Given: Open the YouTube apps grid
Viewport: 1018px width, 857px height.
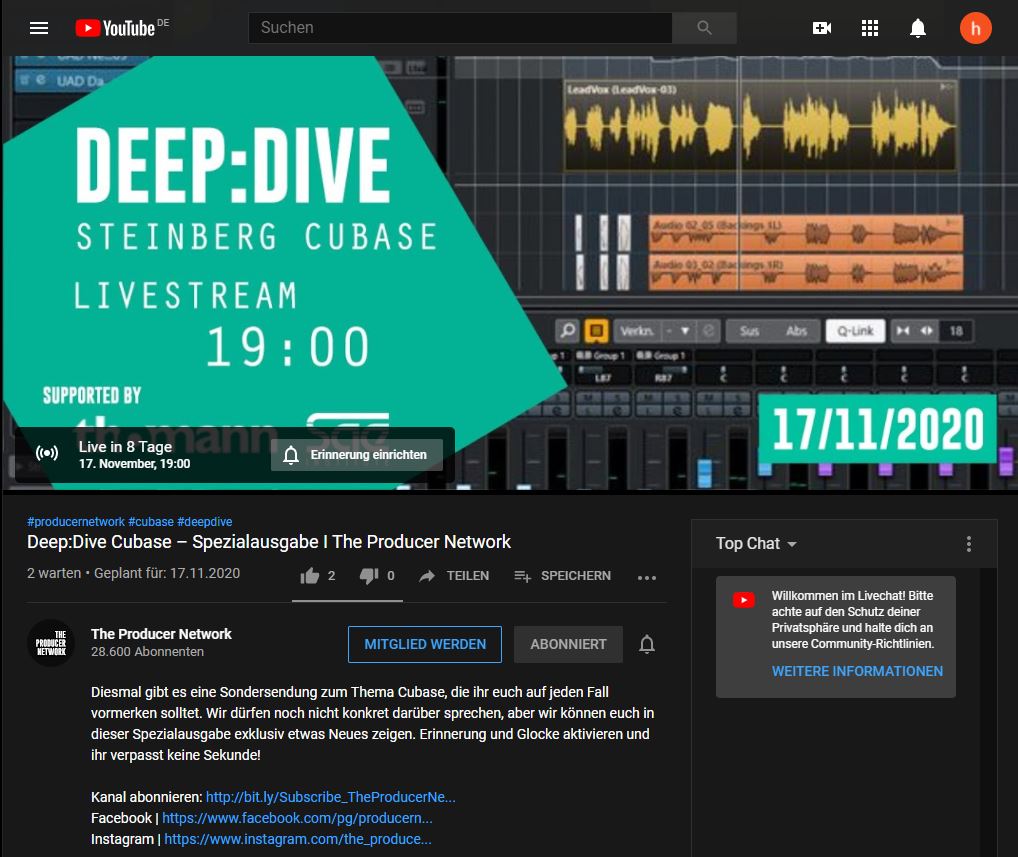Looking at the screenshot, I should pos(870,28).
